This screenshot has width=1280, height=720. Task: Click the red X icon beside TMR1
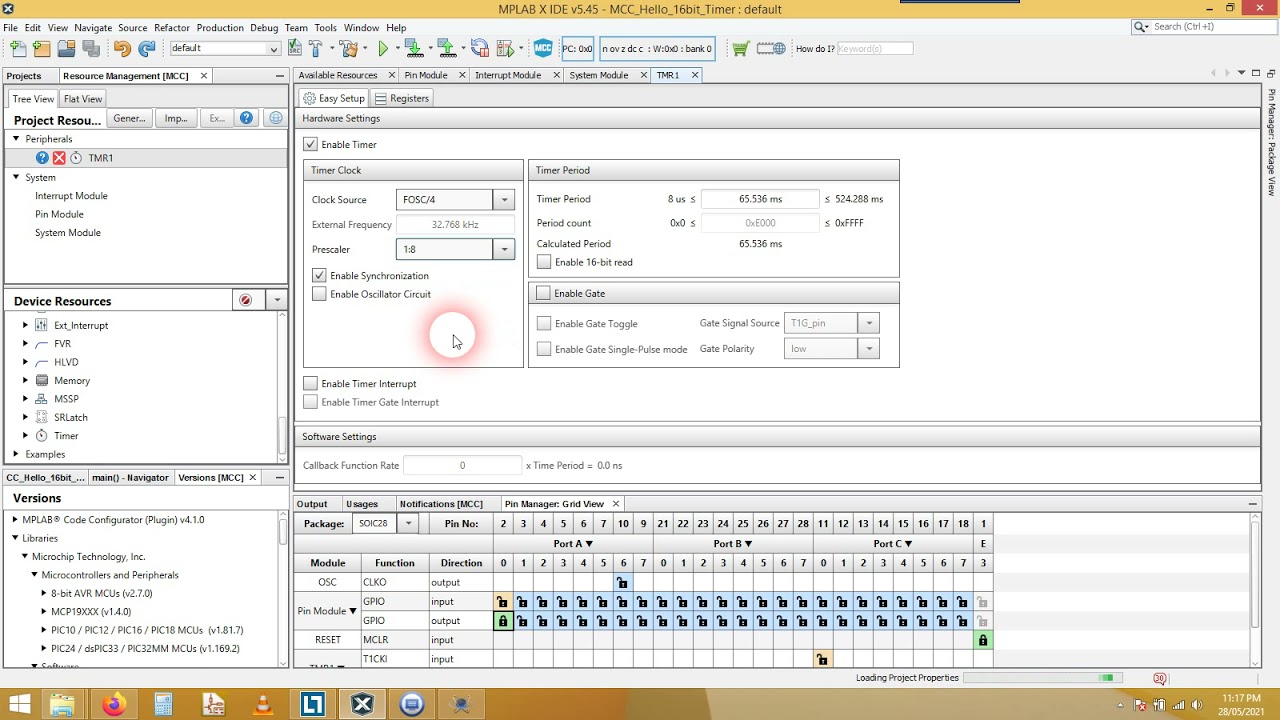[x=59, y=158]
